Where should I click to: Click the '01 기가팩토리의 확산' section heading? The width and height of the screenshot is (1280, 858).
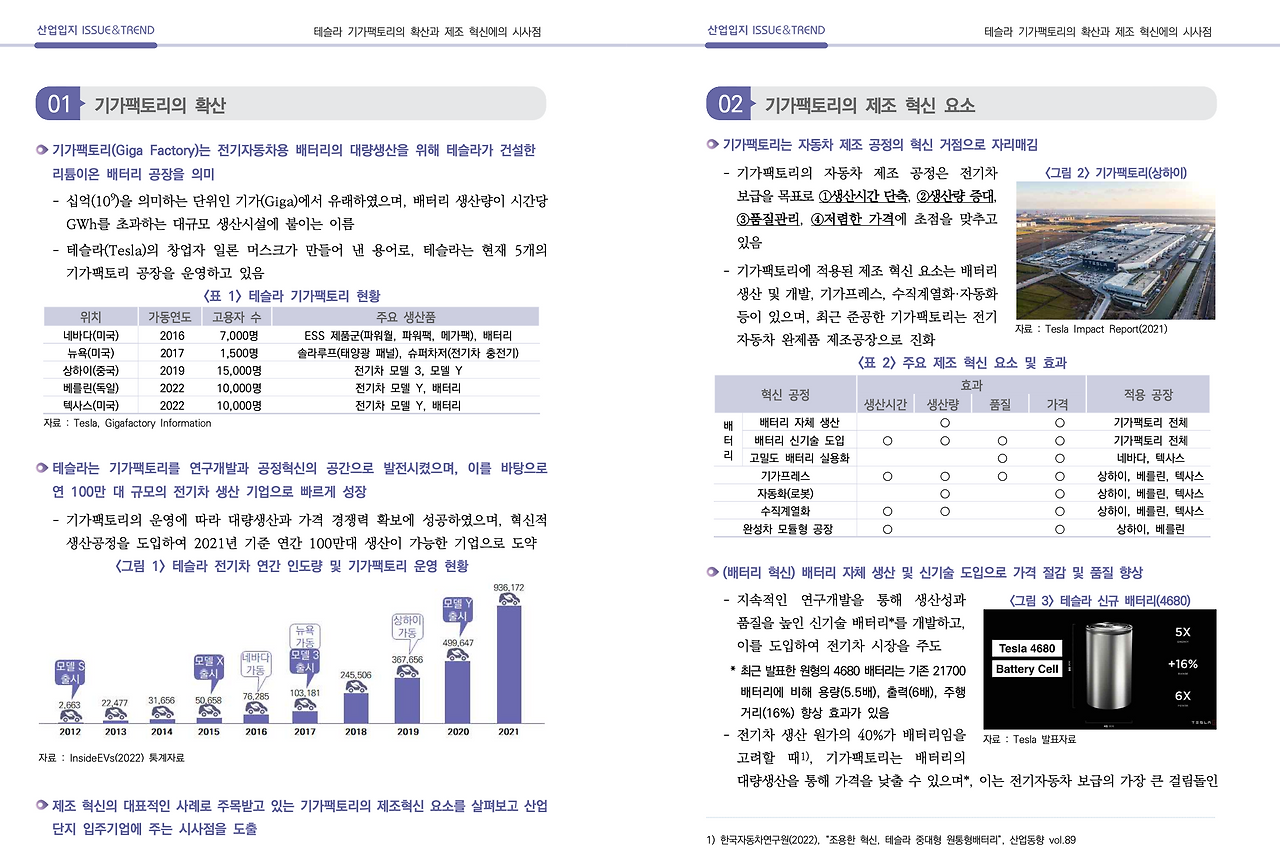click(x=291, y=104)
